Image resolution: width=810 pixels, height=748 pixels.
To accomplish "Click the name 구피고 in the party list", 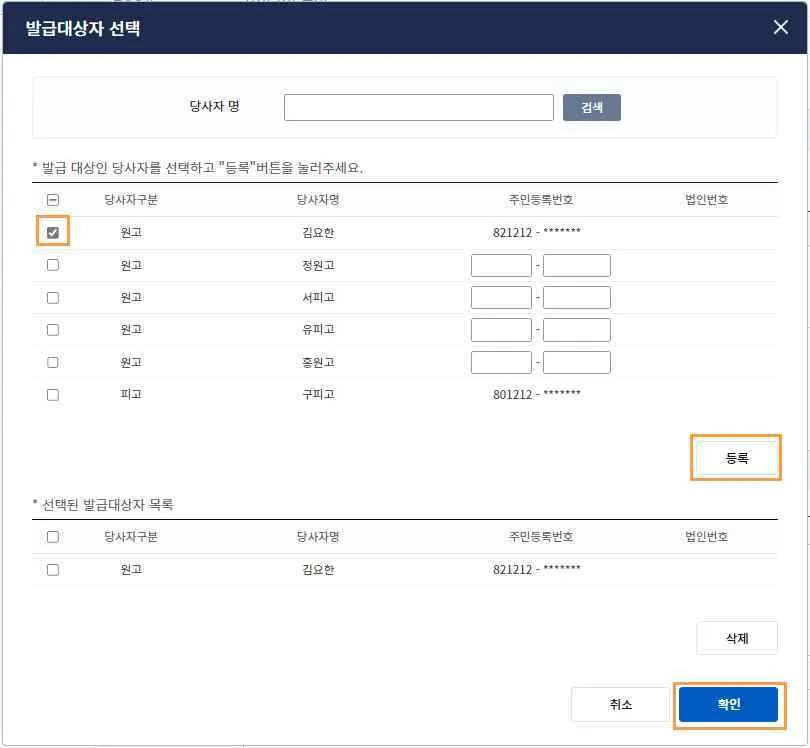I will point(318,395).
